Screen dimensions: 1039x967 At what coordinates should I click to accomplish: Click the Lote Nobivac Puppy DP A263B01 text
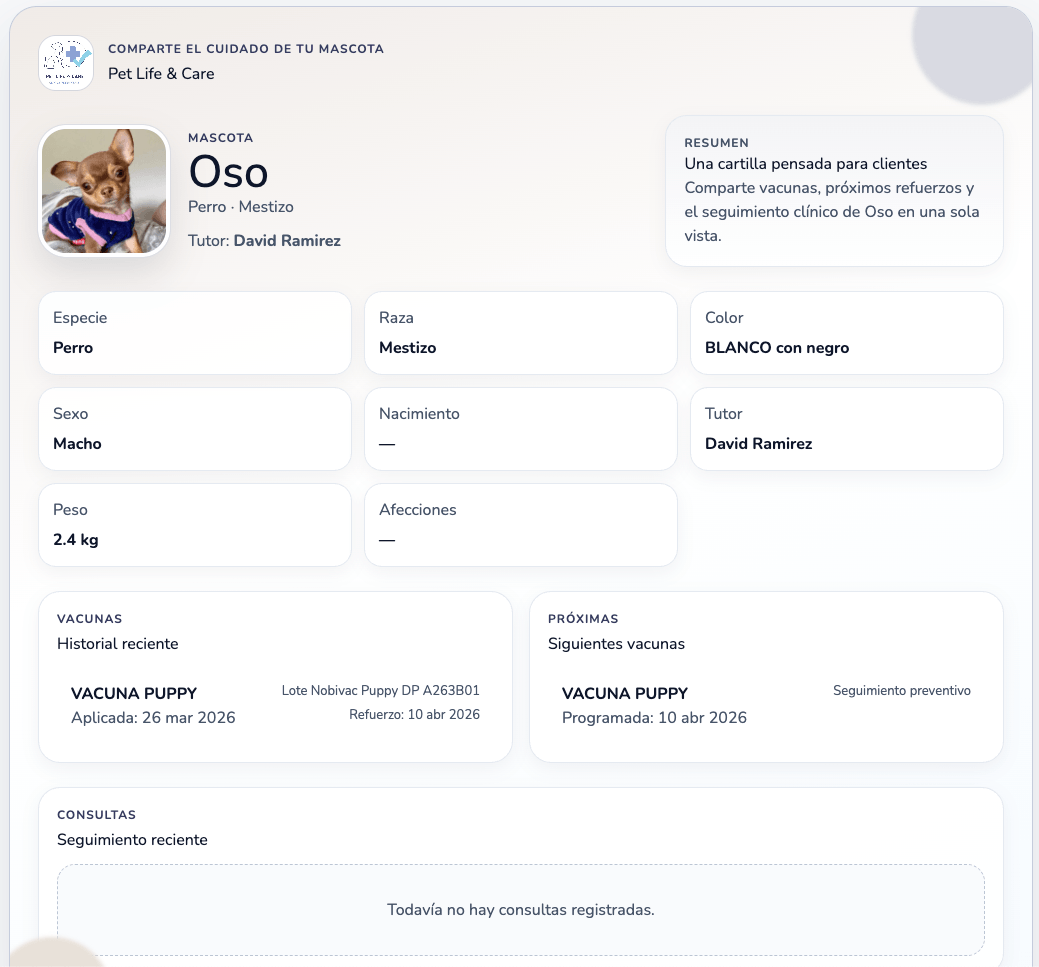pyautogui.click(x=380, y=691)
